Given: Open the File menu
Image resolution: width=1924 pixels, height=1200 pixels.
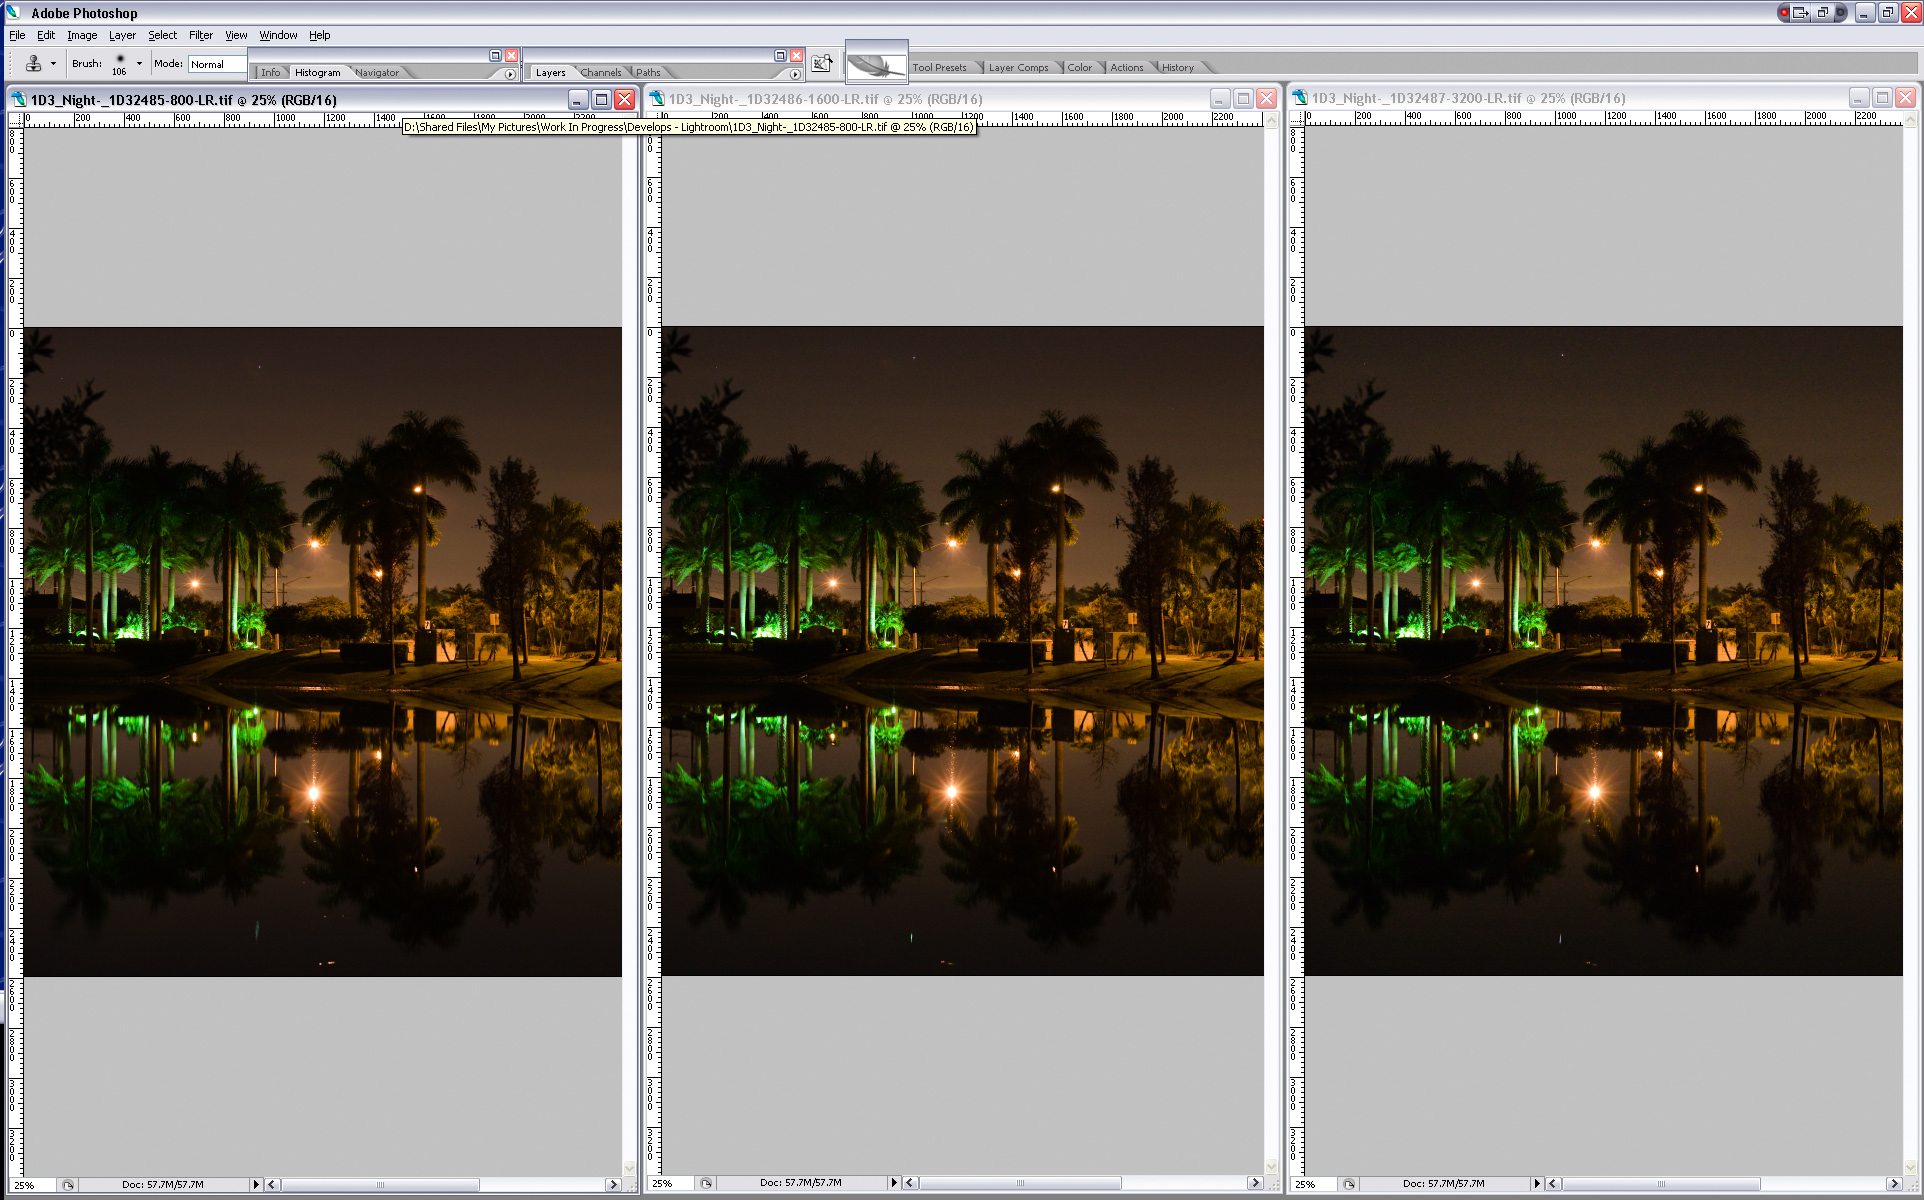Looking at the screenshot, I should coord(17,35).
